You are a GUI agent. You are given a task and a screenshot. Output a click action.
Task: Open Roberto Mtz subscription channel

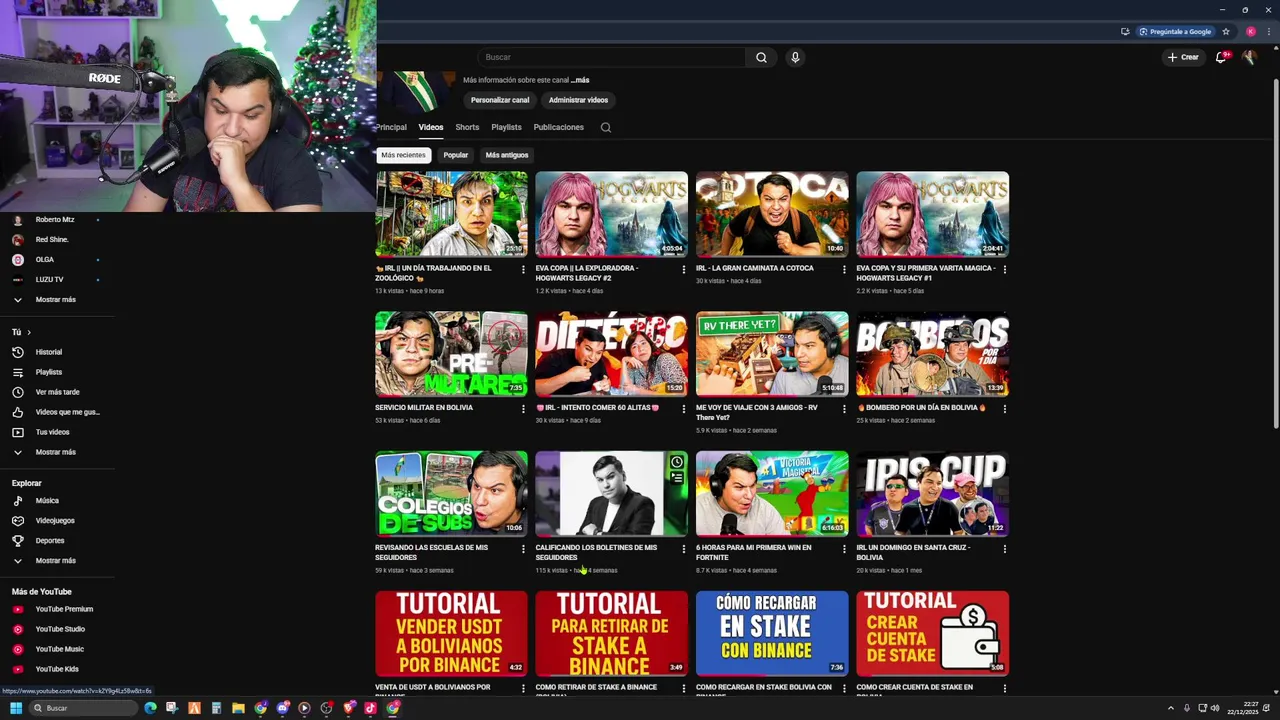click(x=57, y=220)
